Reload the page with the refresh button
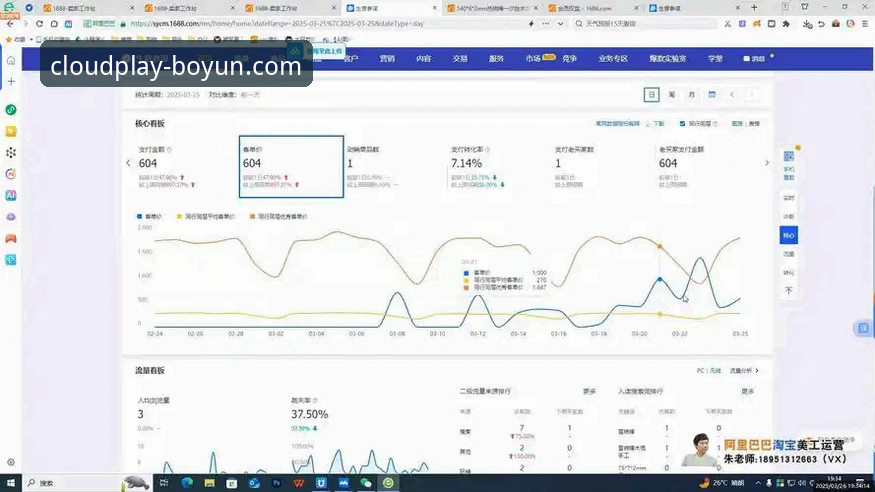 [x=39, y=24]
